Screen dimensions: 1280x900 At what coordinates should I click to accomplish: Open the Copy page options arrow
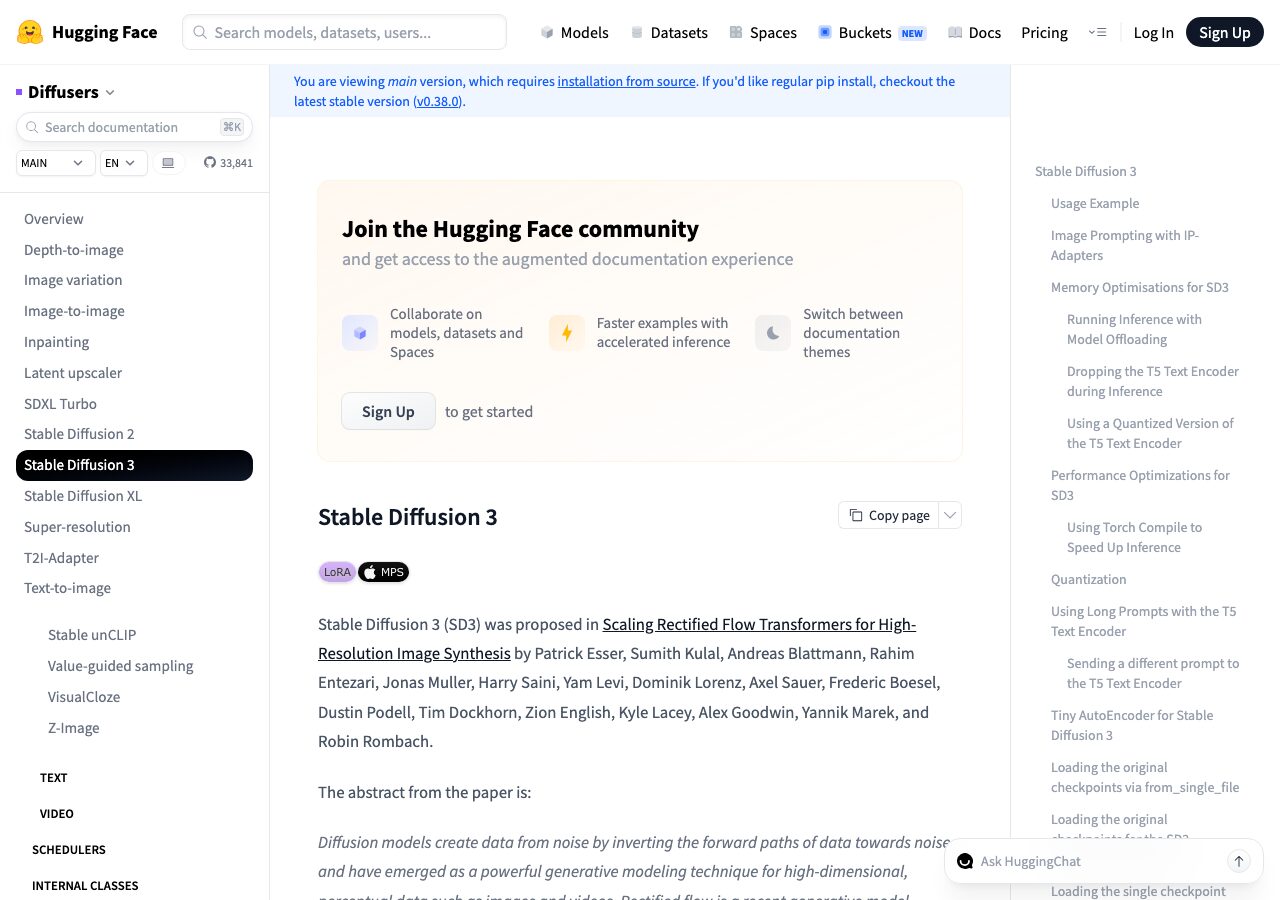tap(951, 515)
